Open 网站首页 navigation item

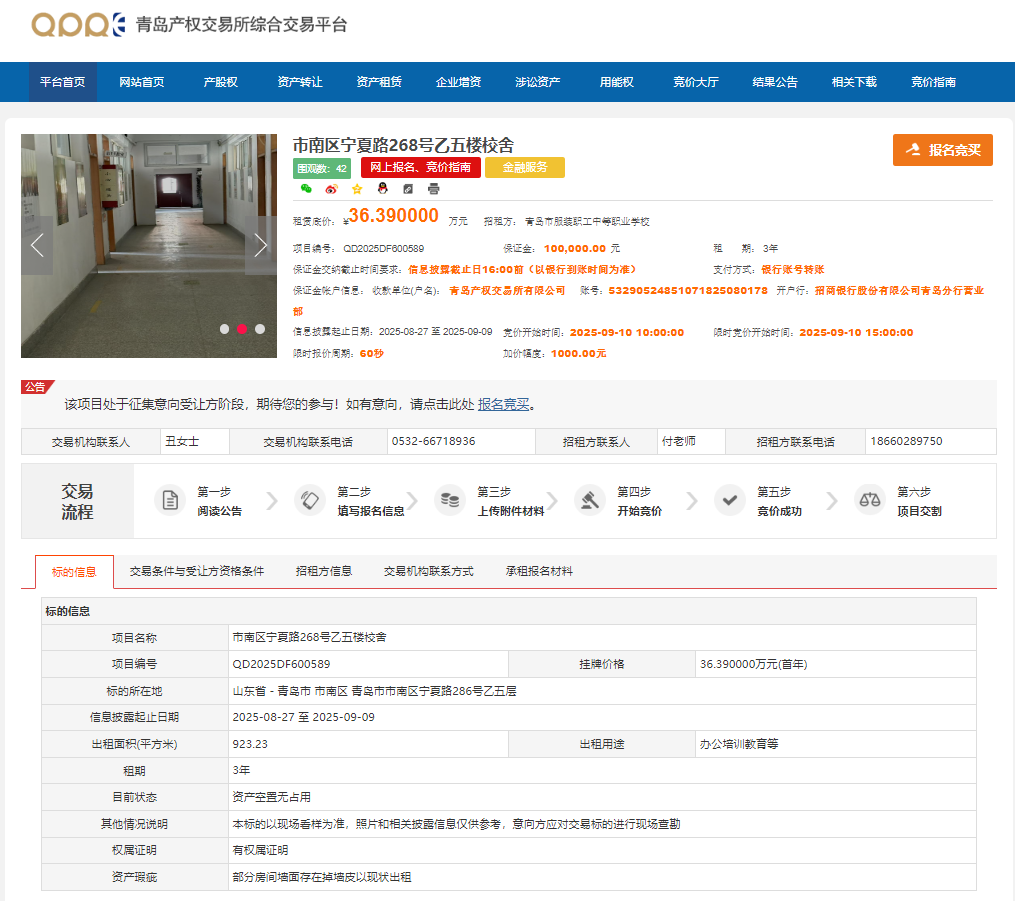[x=142, y=82]
